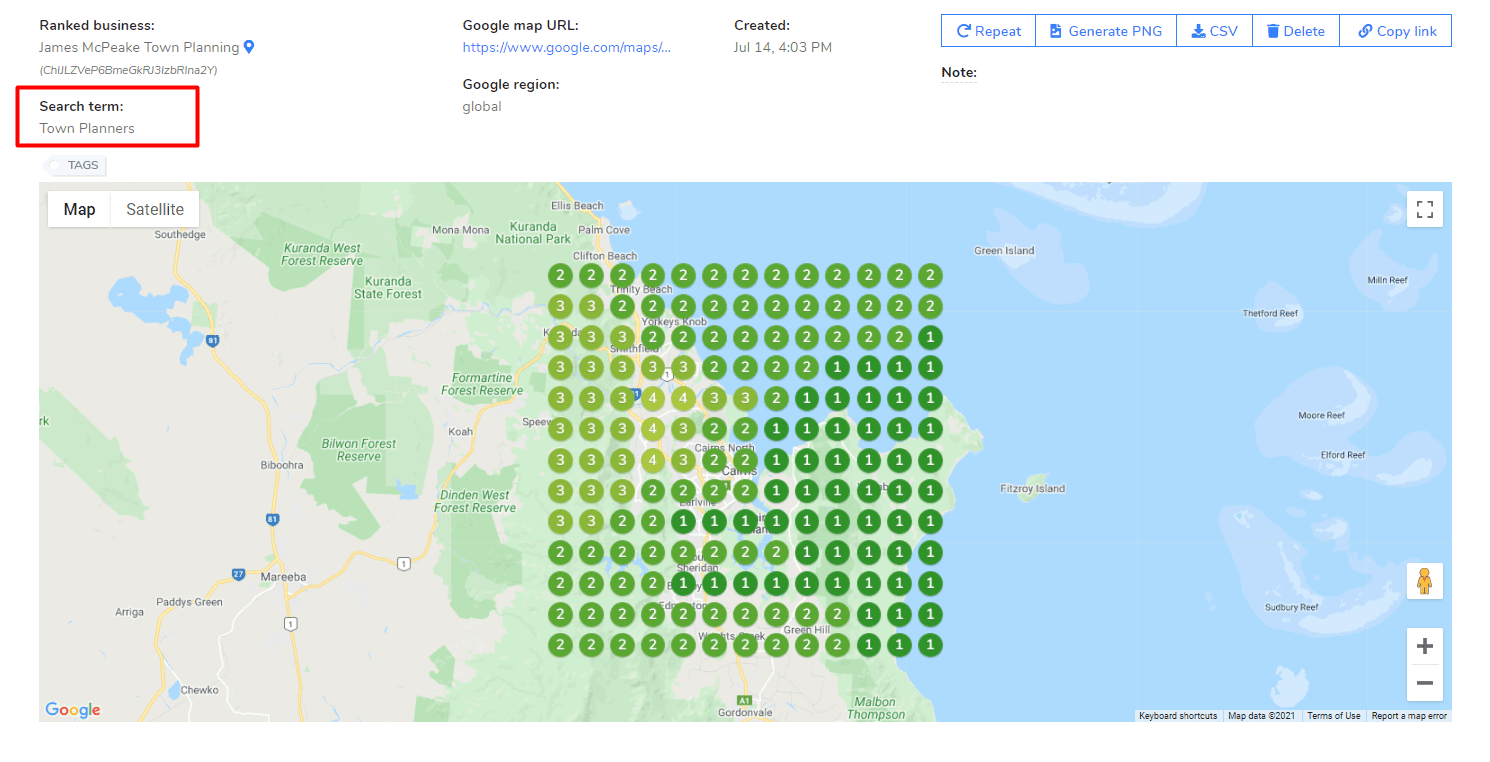Switch to Map view

[79, 209]
